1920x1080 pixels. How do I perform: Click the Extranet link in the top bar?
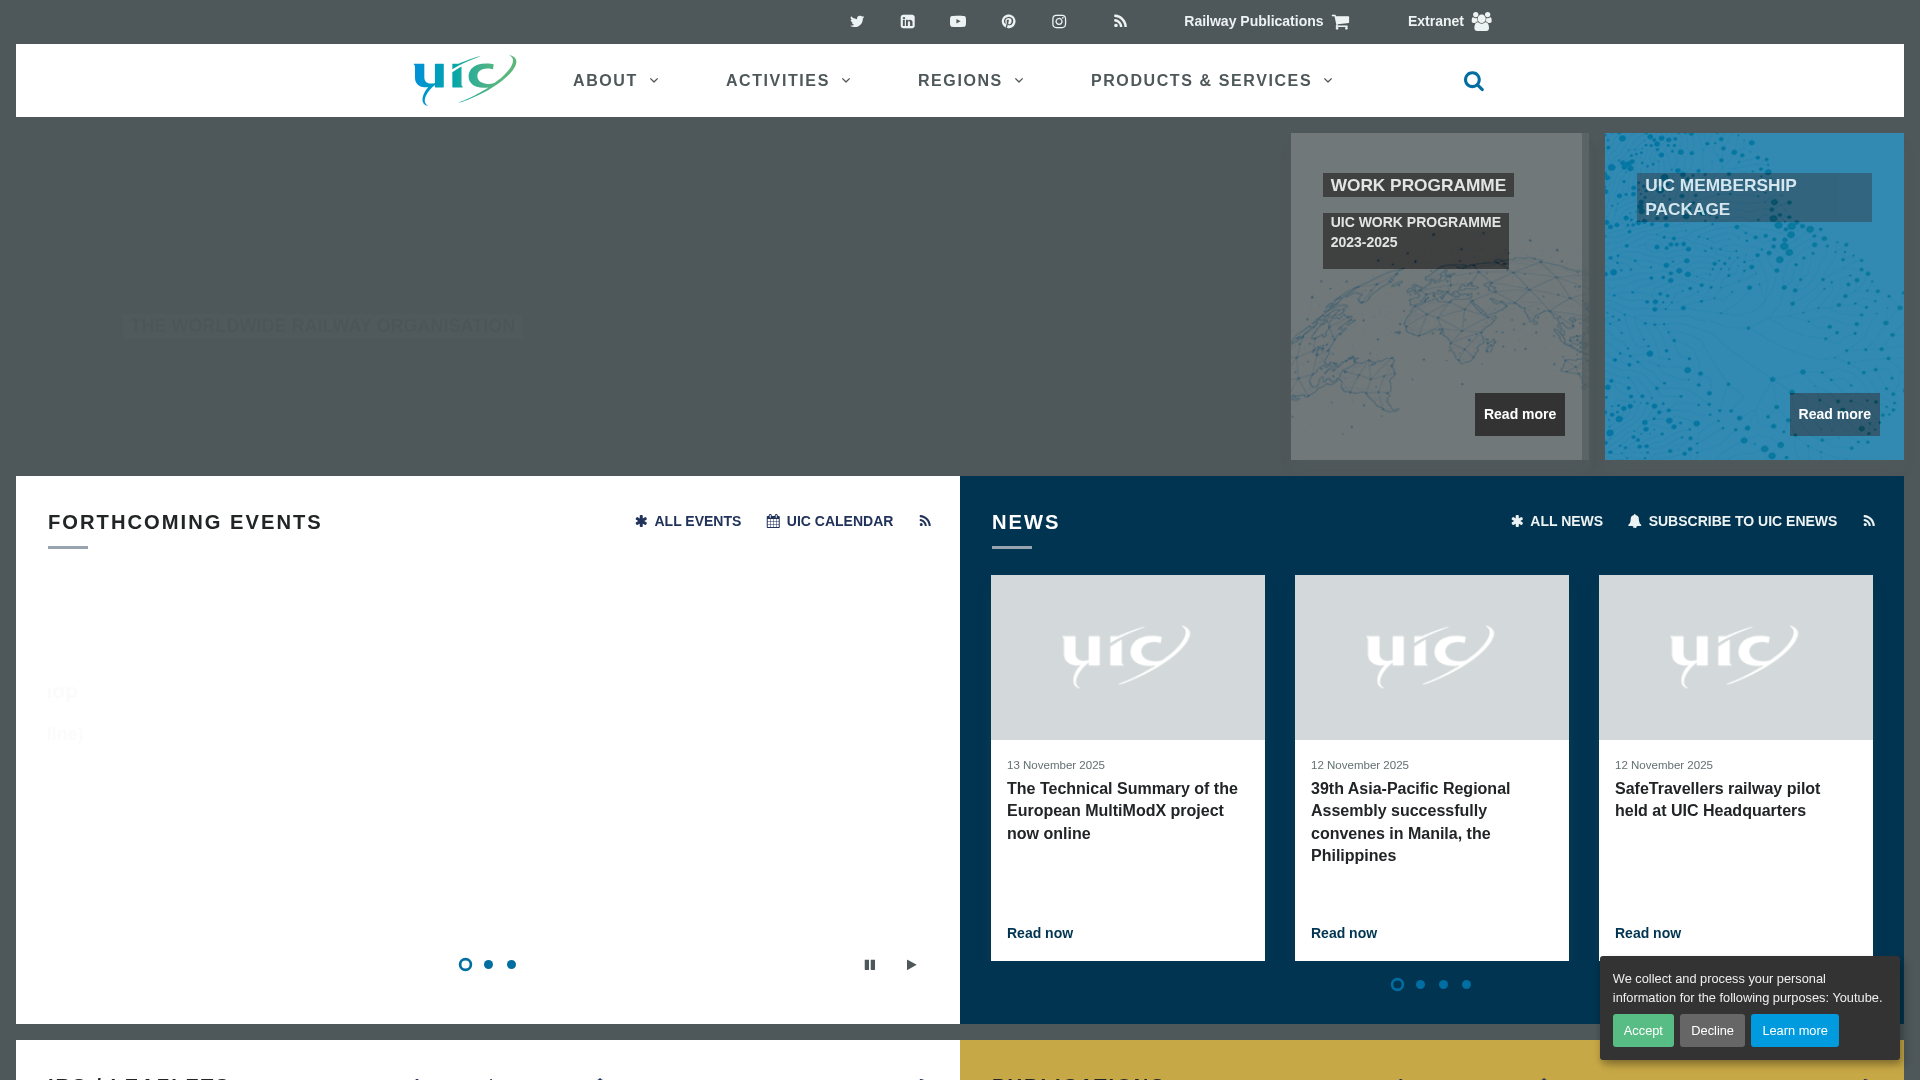click(x=1435, y=21)
